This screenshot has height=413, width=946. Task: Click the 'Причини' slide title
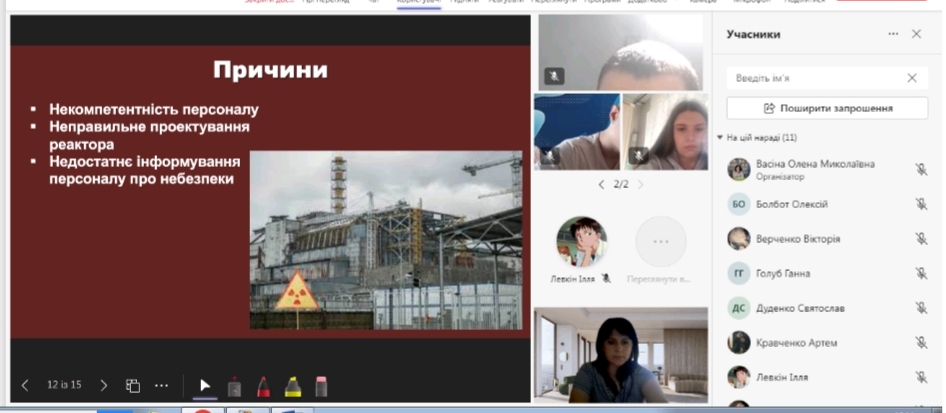point(270,71)
